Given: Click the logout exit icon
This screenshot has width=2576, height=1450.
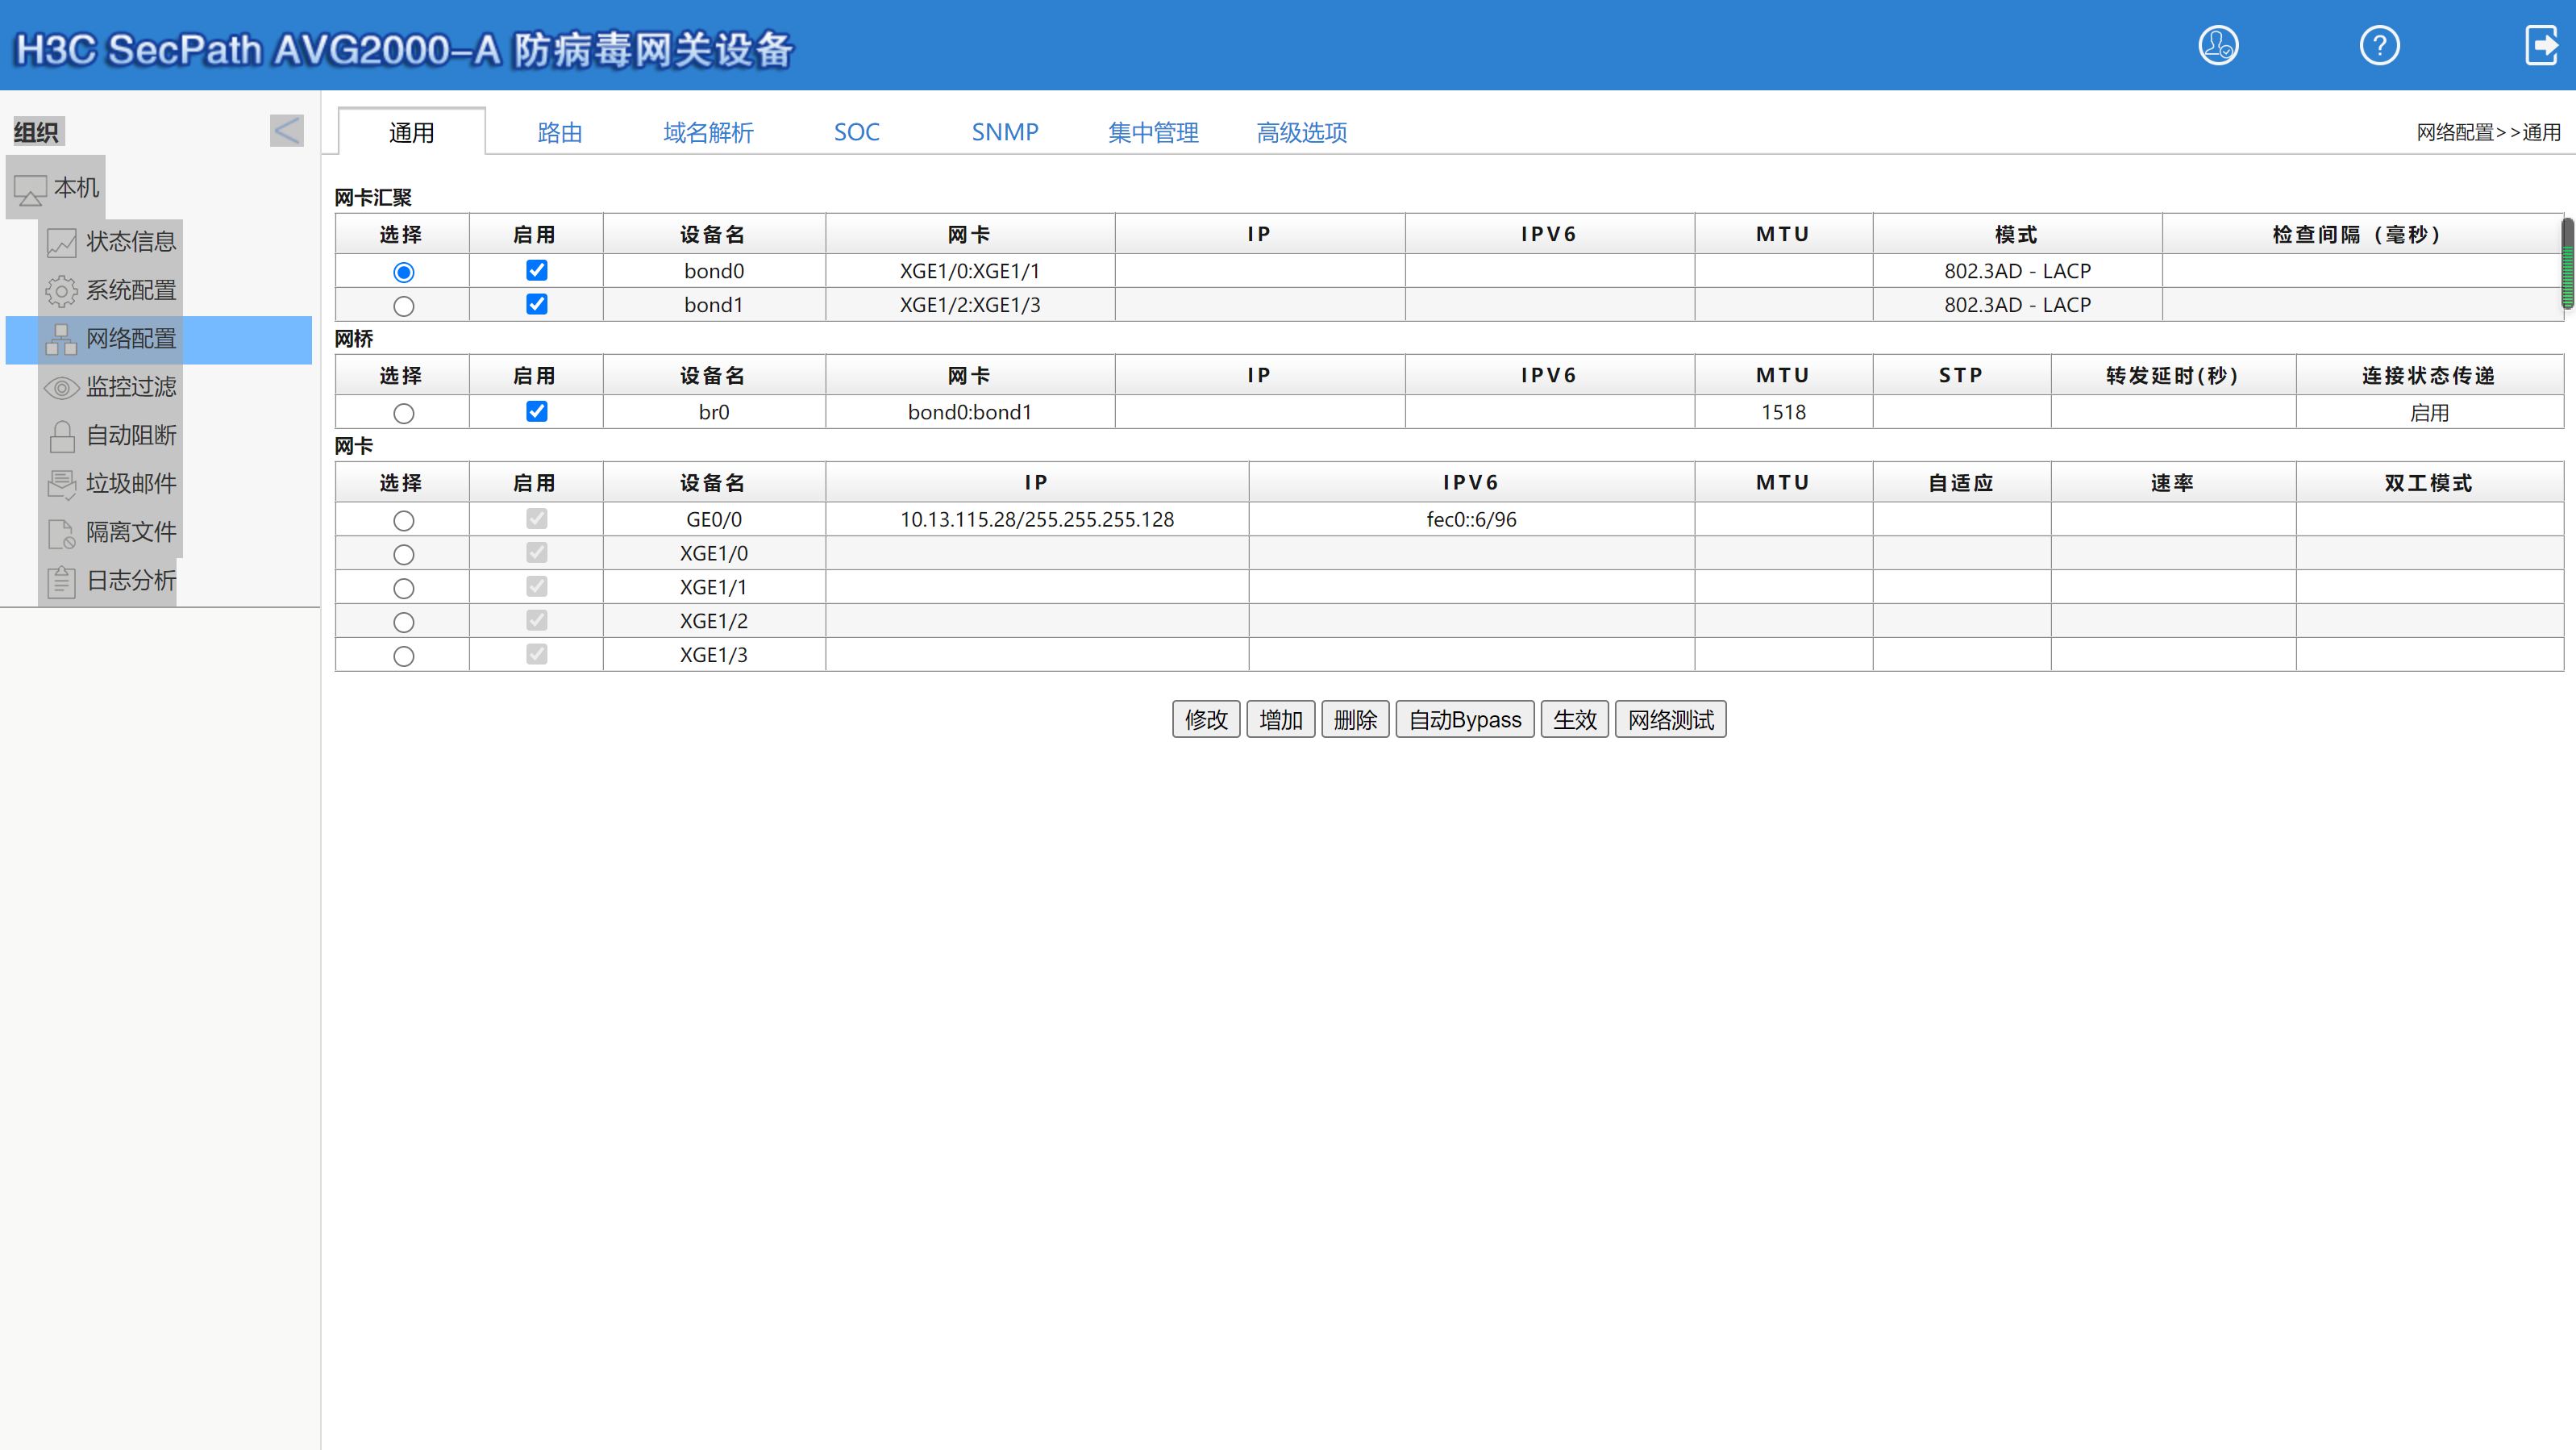Looking at the screenshot, I should coord(2541,46).
